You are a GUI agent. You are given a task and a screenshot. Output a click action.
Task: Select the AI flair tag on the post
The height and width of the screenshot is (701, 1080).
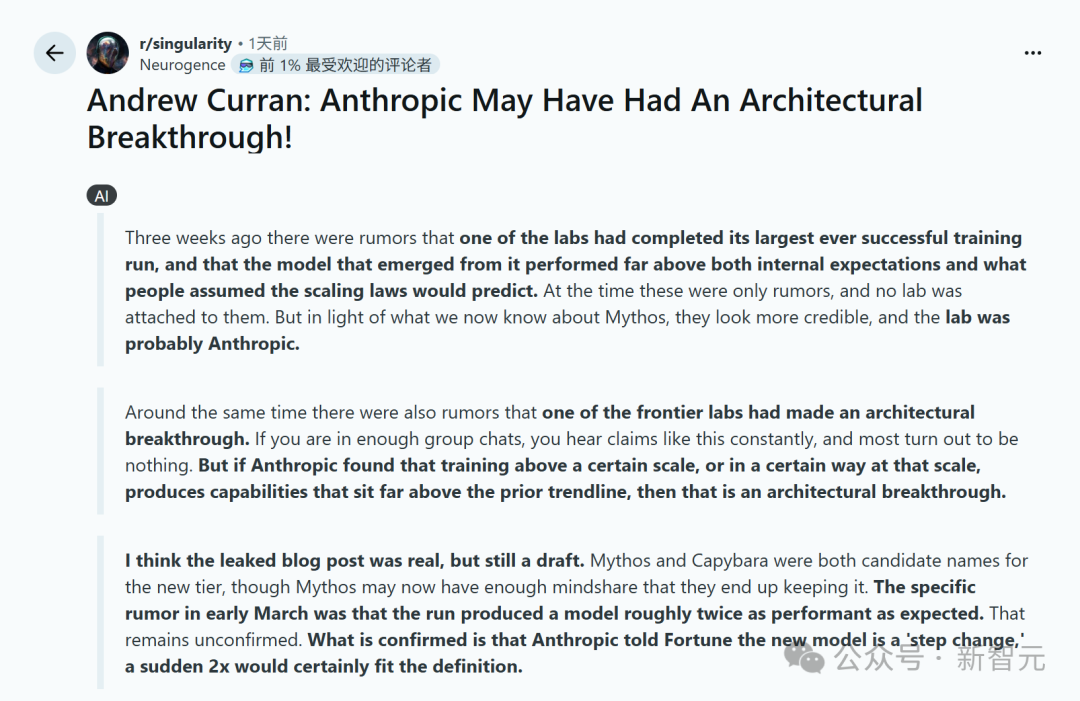tap(101, 195)
